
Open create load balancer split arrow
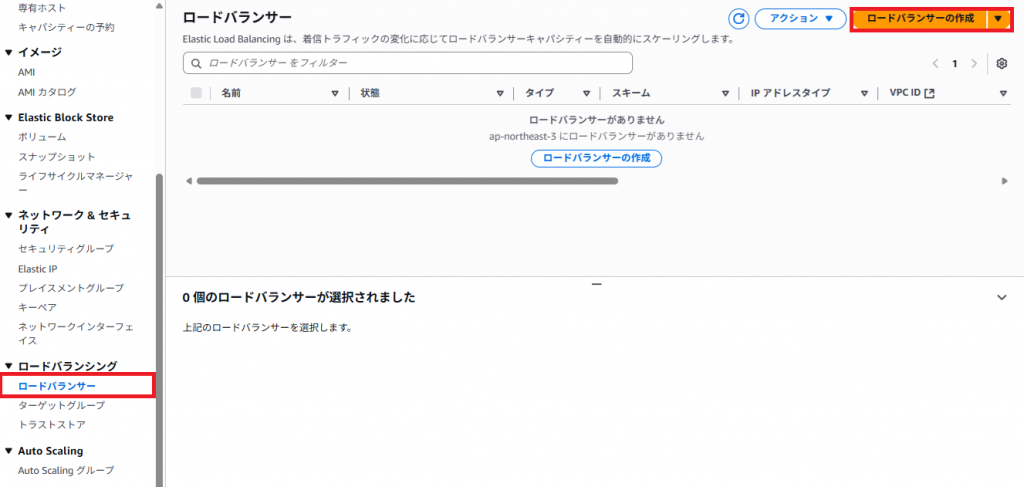[998, 19]
